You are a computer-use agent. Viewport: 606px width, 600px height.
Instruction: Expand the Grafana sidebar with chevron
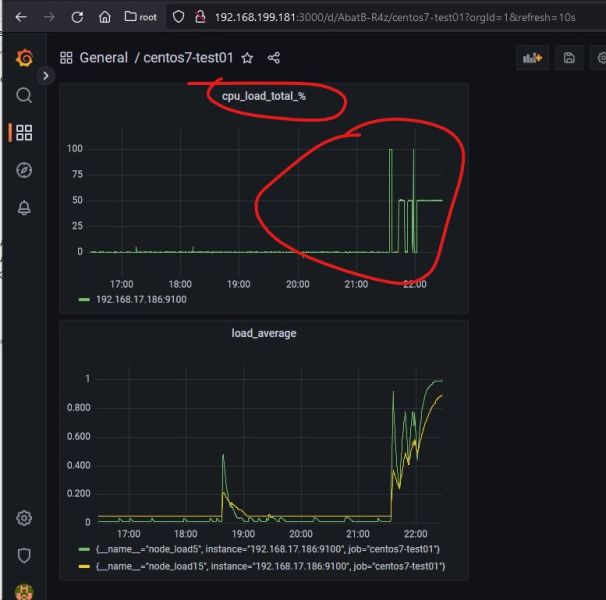click(x=46, y=76)
